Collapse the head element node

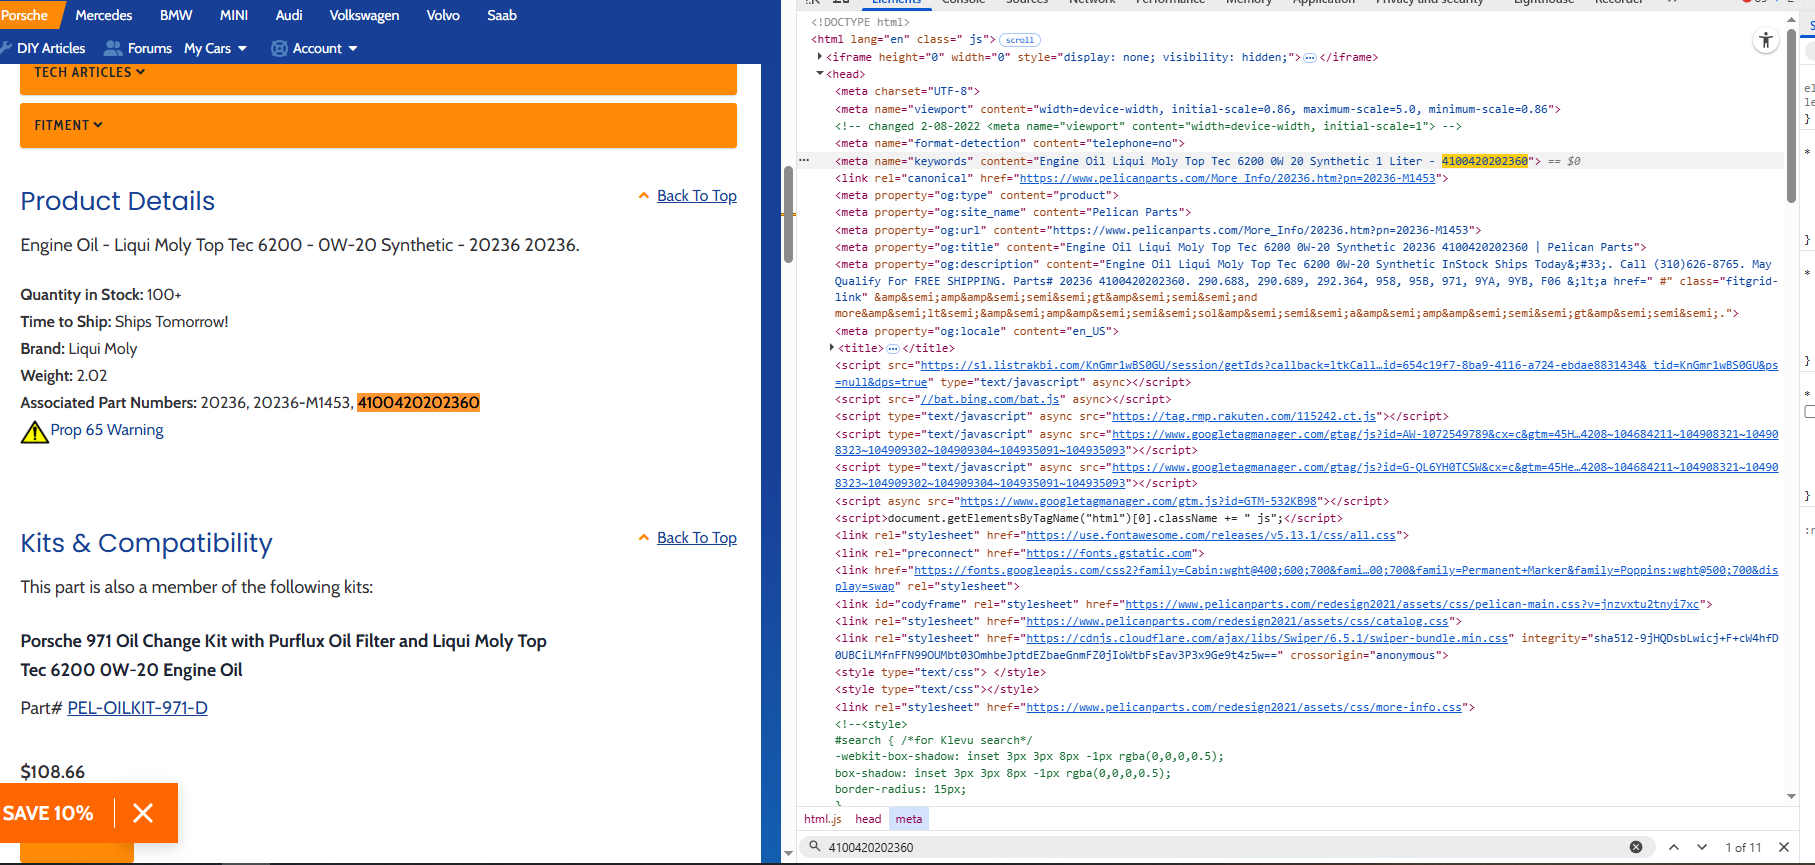pos(820,74)
